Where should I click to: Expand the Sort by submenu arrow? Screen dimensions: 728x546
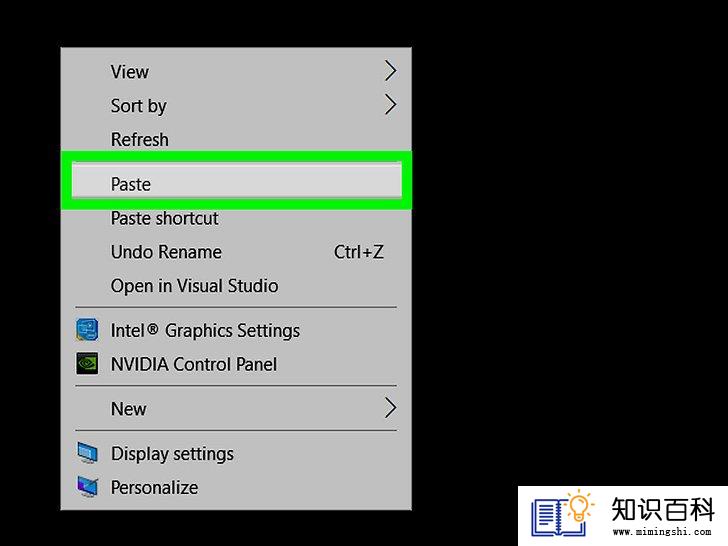(x=390, y=105)
